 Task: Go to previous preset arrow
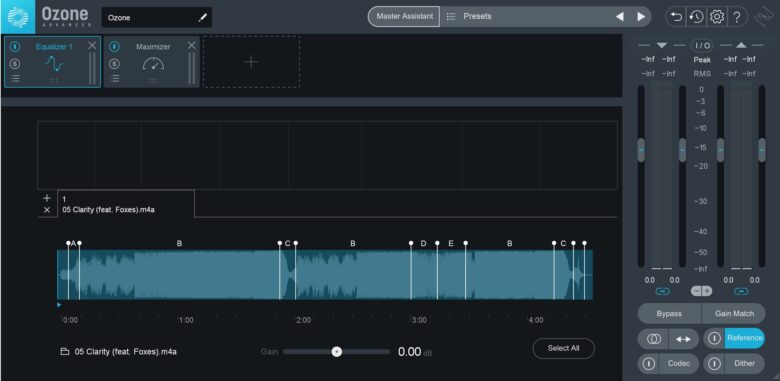619,17
